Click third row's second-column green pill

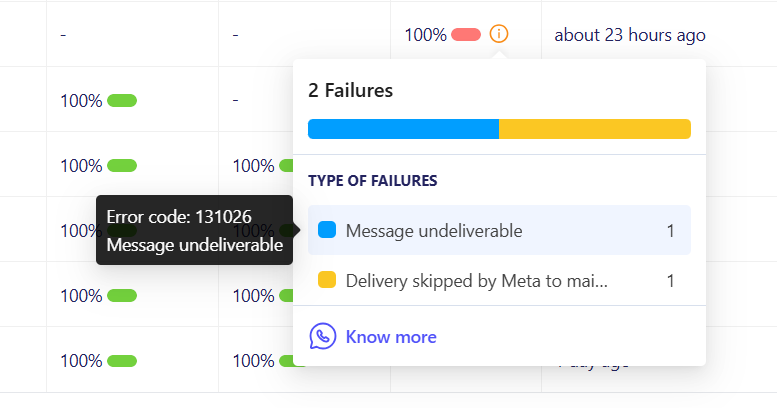284,166
